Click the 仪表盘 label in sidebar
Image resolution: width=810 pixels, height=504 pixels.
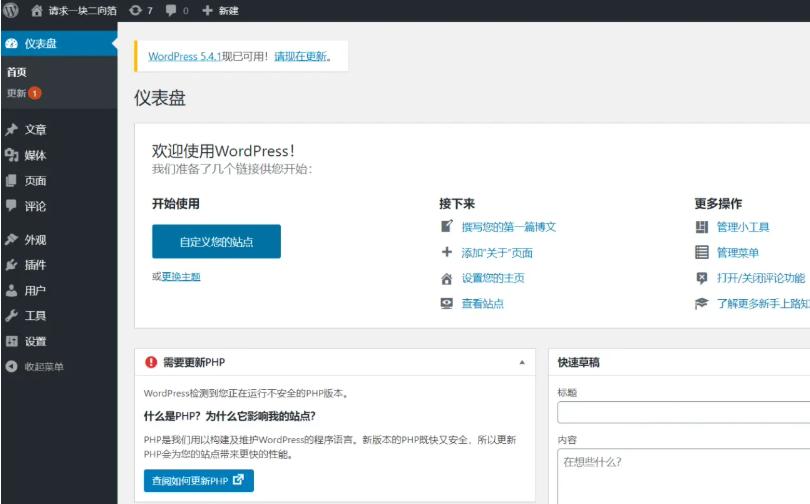pos(40,43)
